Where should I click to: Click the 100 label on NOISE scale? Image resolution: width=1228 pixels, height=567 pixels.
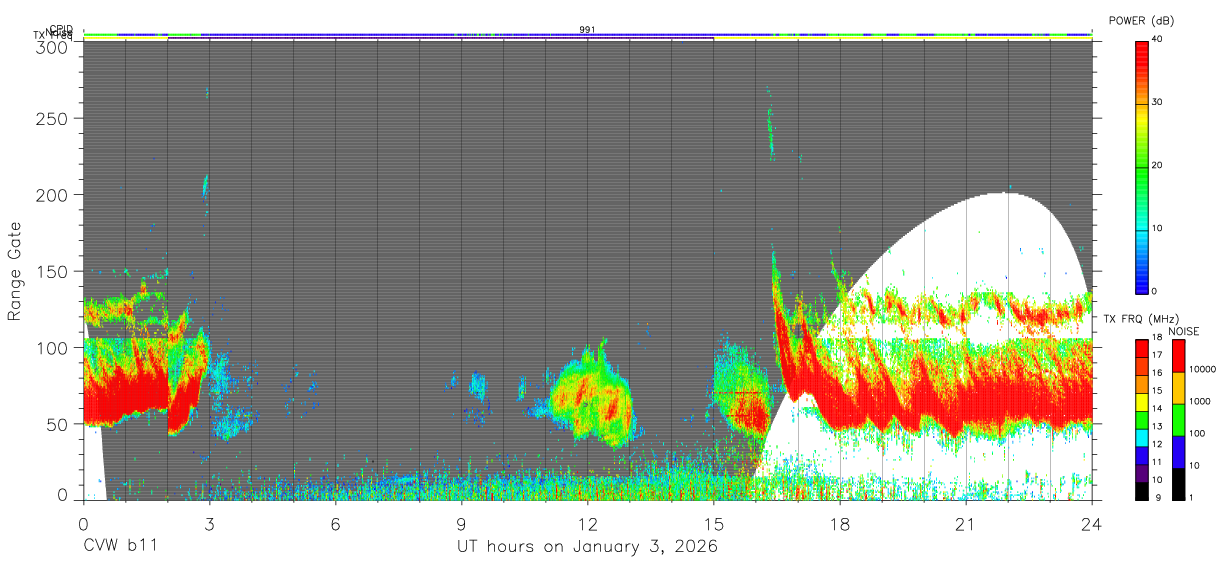point(1195,433)
